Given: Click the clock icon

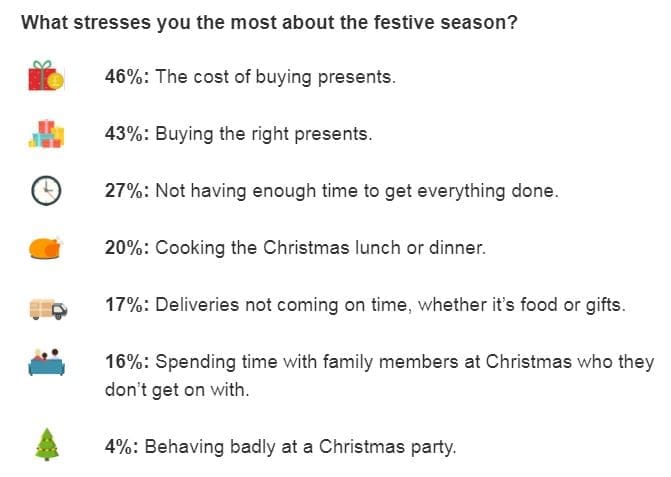Looking at the screenshot, I should [x=46, y=190].
